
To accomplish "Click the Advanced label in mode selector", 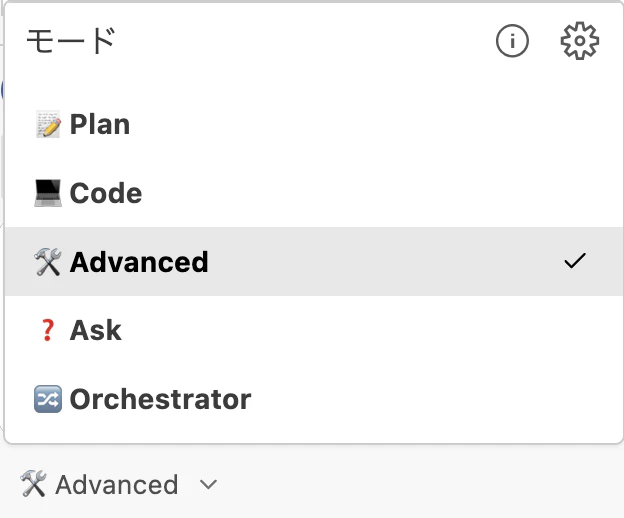I will click(x=117, y=485).
